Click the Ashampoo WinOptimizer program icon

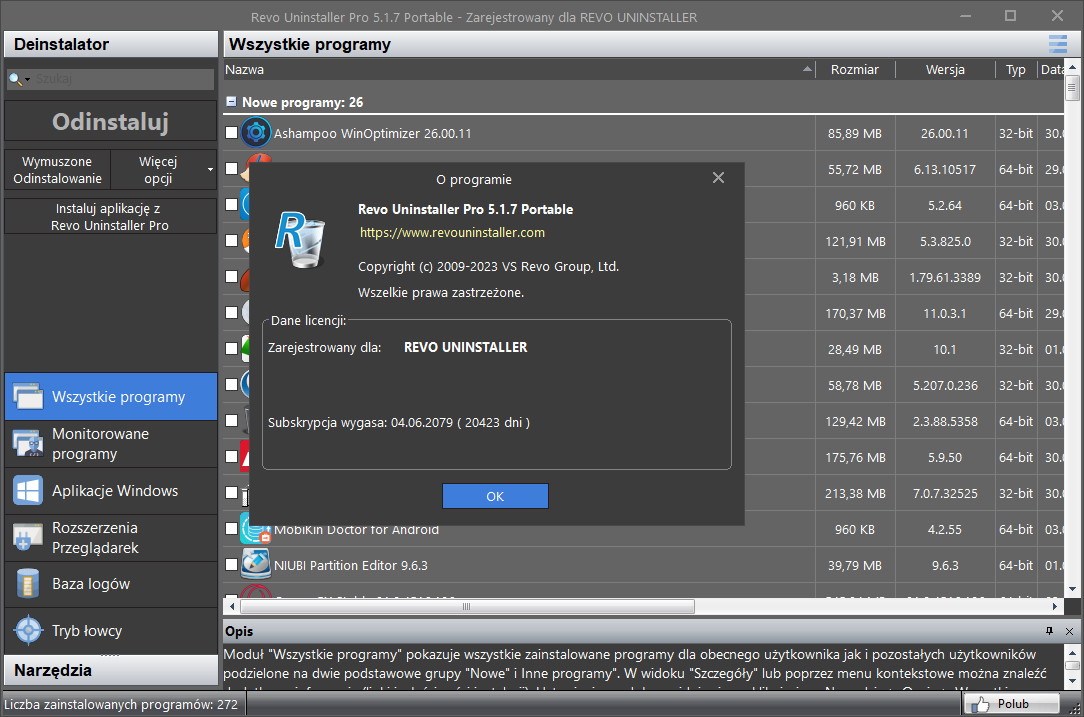click(256, 132)
